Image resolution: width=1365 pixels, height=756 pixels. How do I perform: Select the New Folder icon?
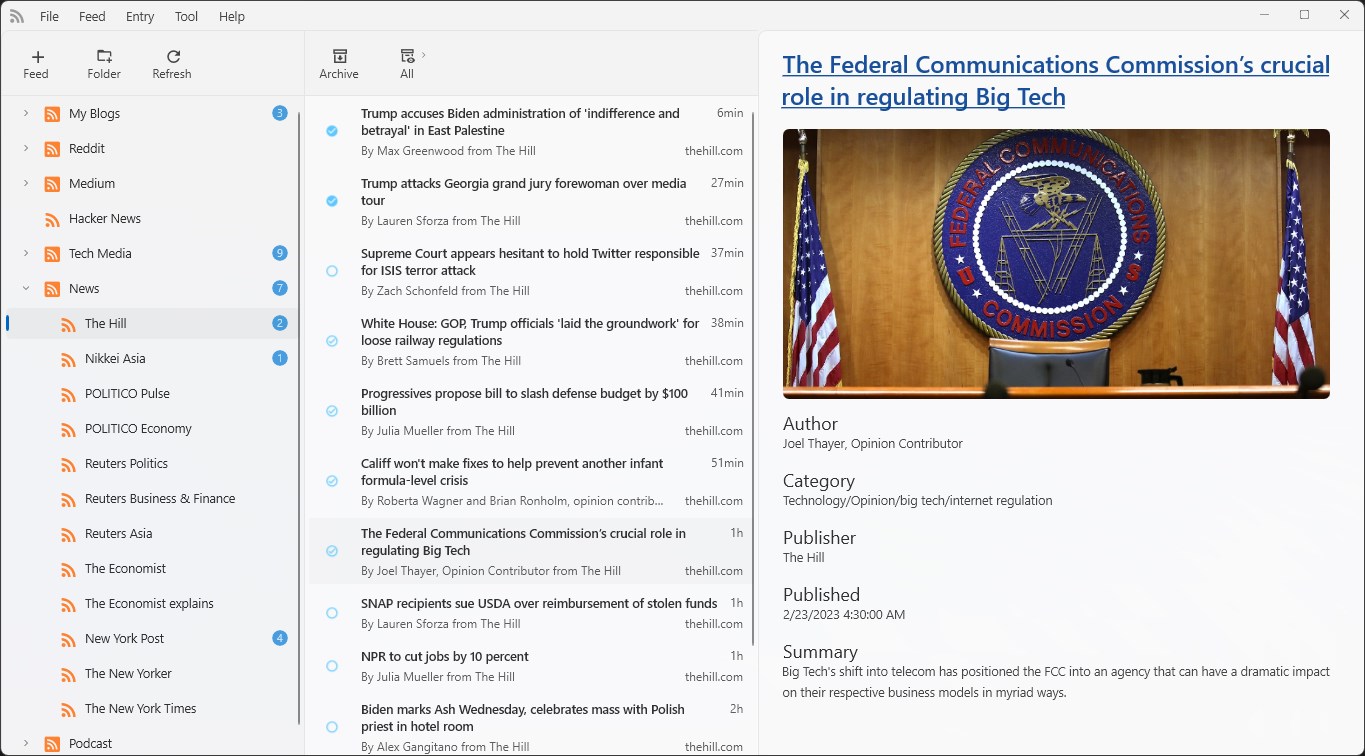tap(103, 62)
